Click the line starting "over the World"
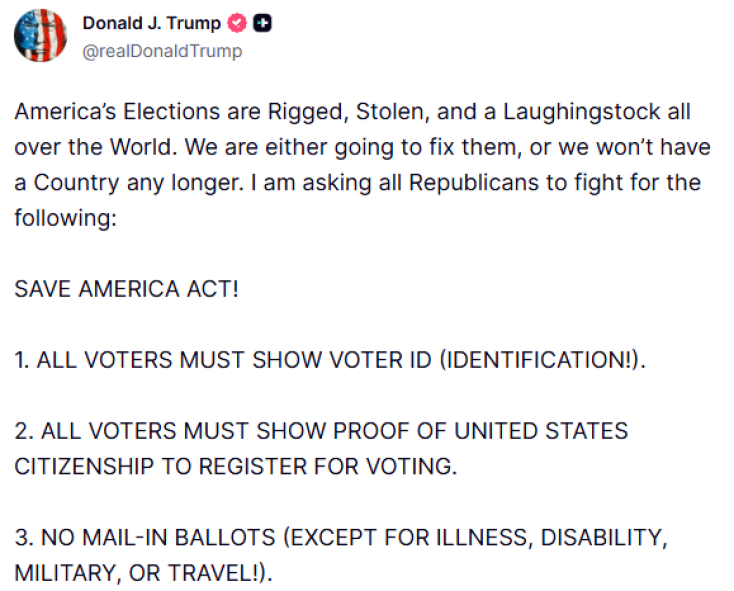The height and width of the screenshot is (591, 734). coord(362,147)
